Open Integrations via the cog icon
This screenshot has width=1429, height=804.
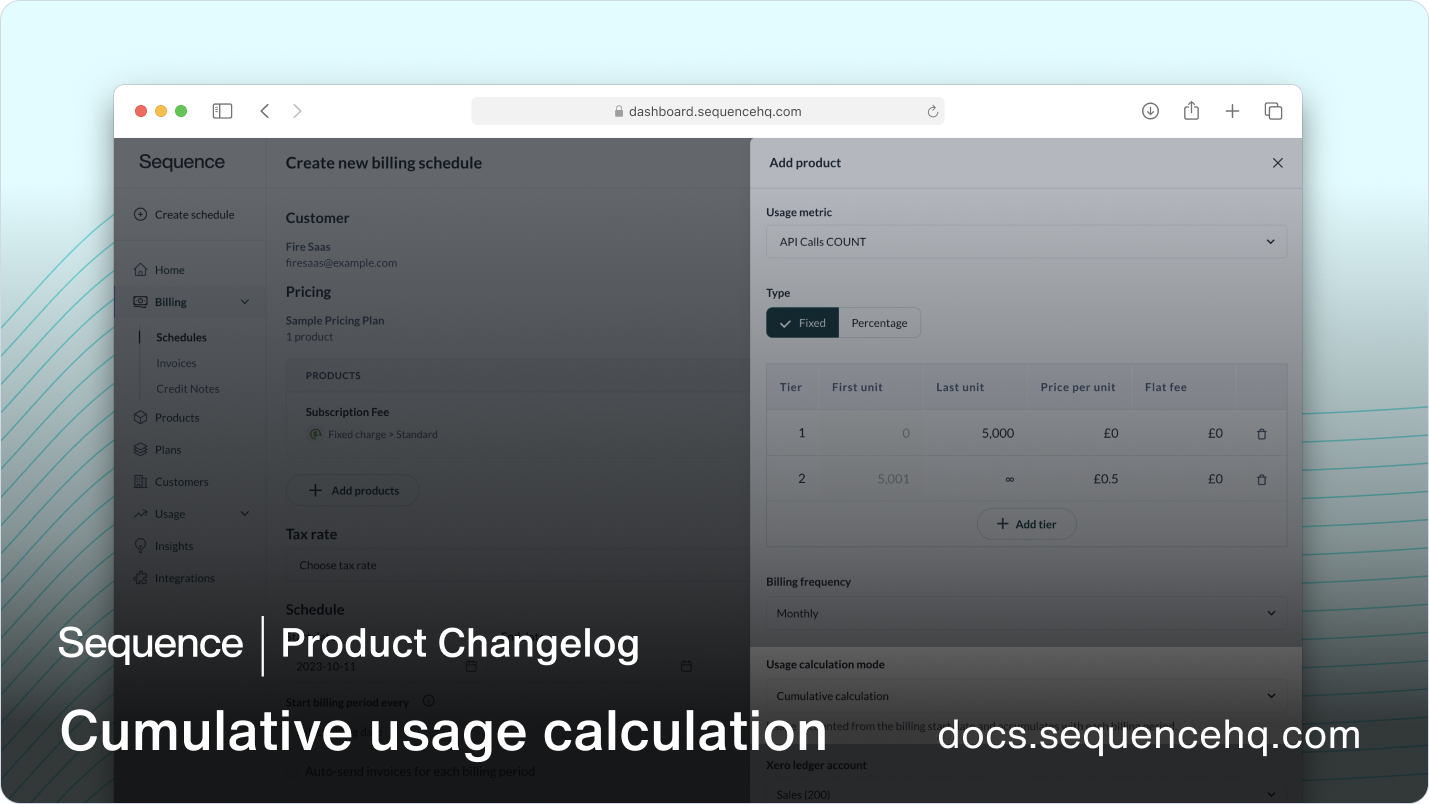[141, 577]
